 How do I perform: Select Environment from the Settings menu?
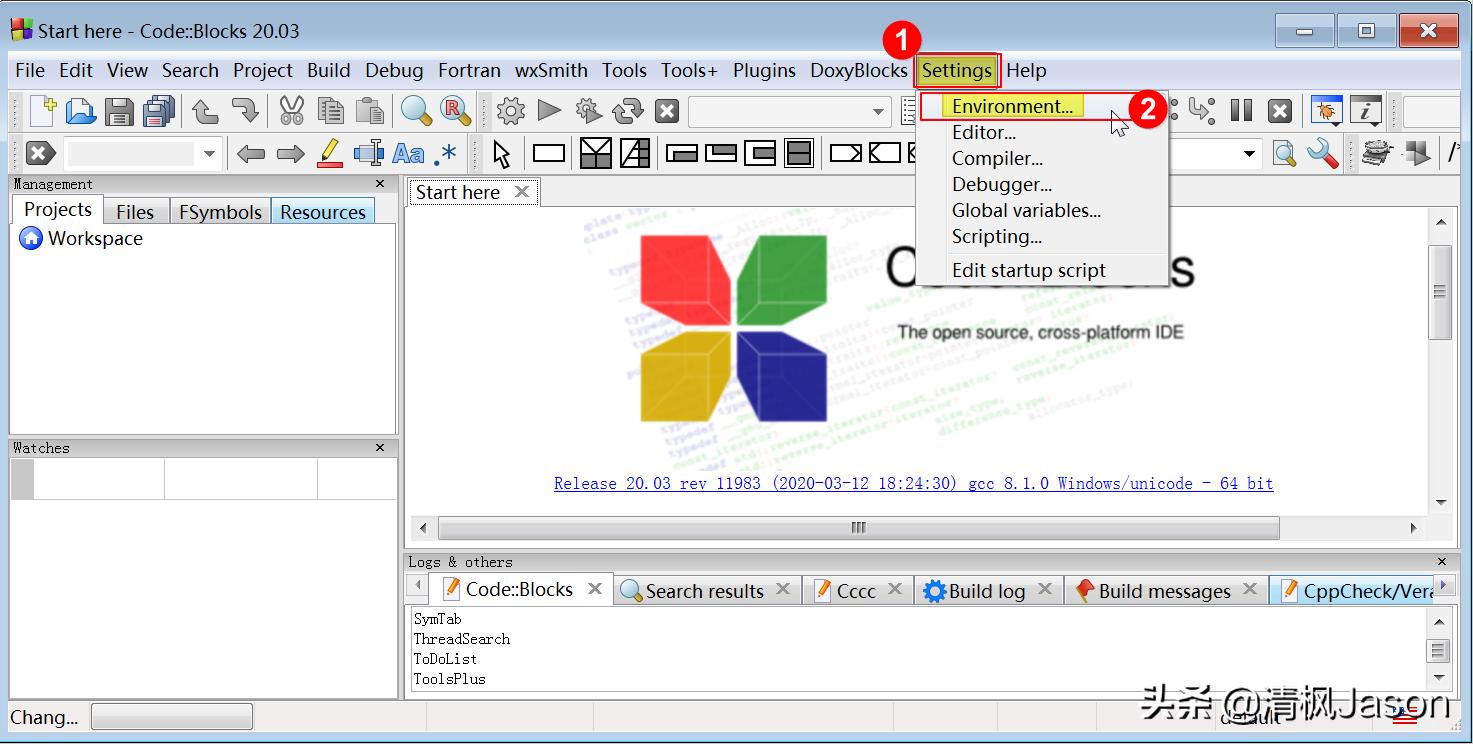1014,106
